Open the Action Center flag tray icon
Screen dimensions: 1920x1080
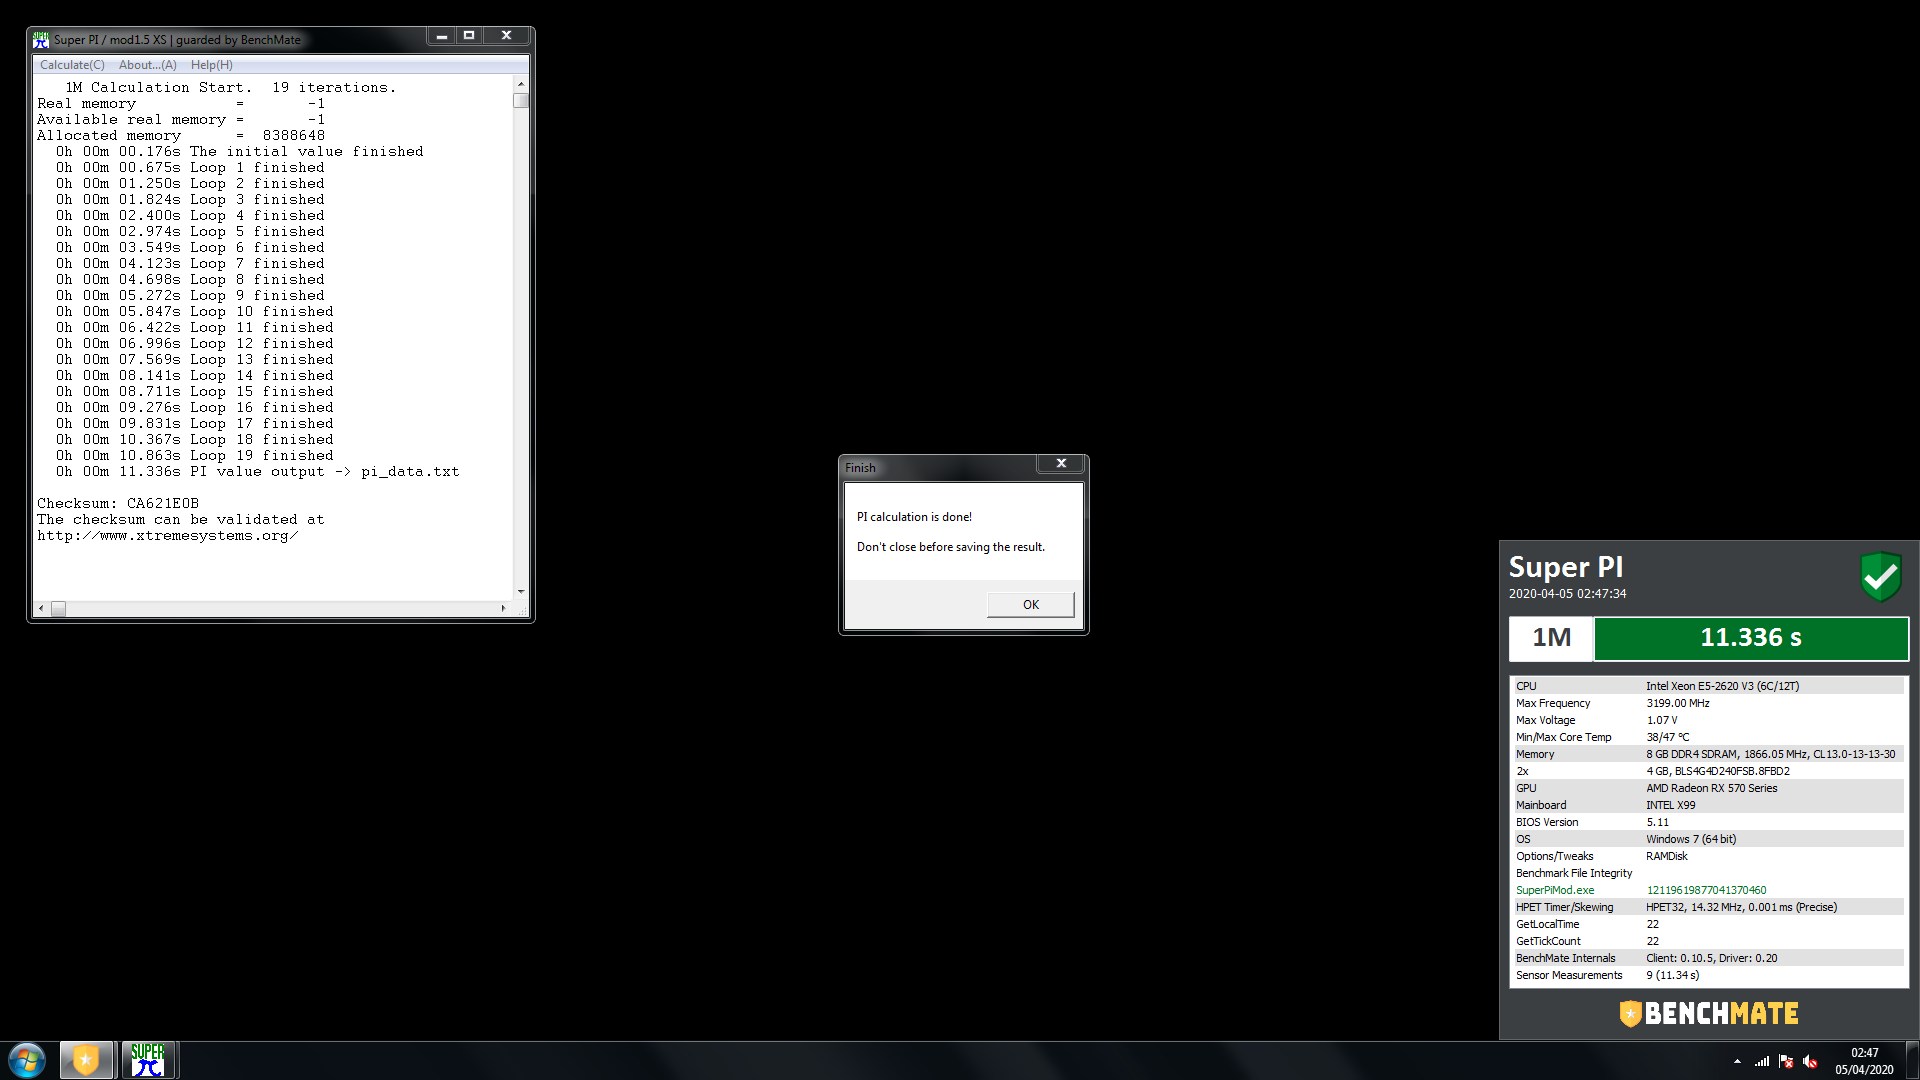1786,1062
